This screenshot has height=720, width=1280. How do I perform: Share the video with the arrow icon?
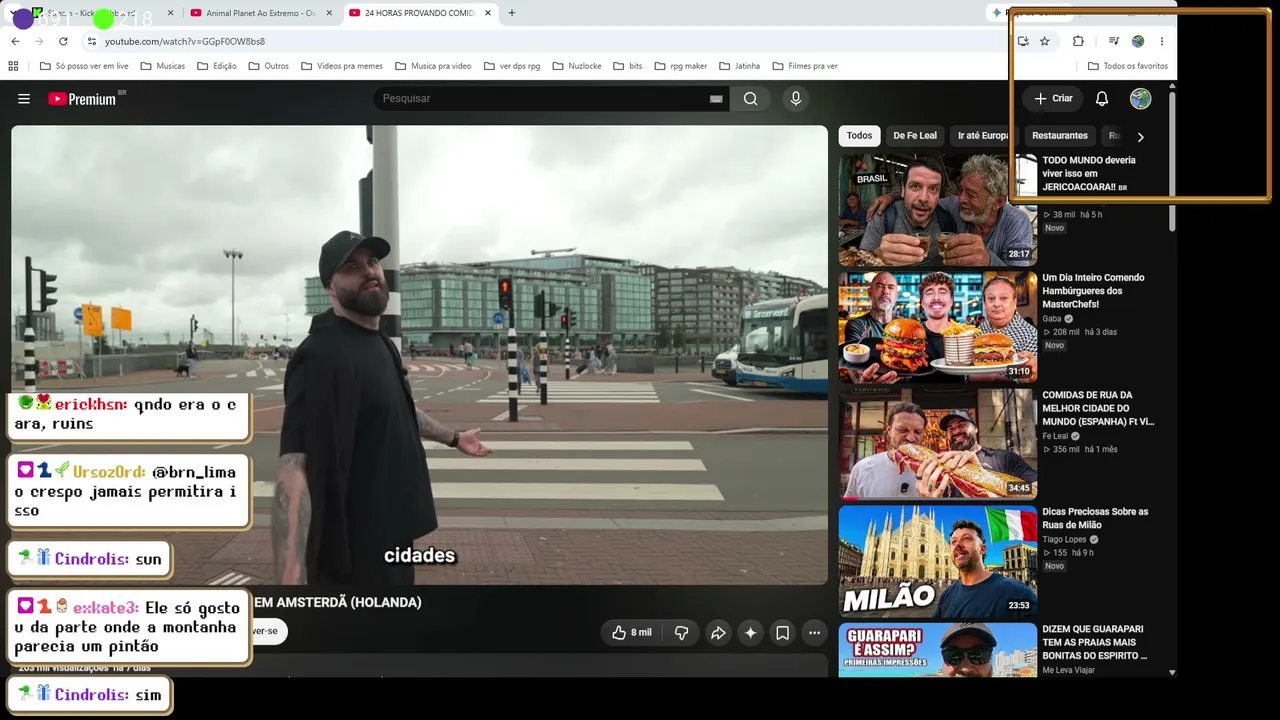click(718, 632)
